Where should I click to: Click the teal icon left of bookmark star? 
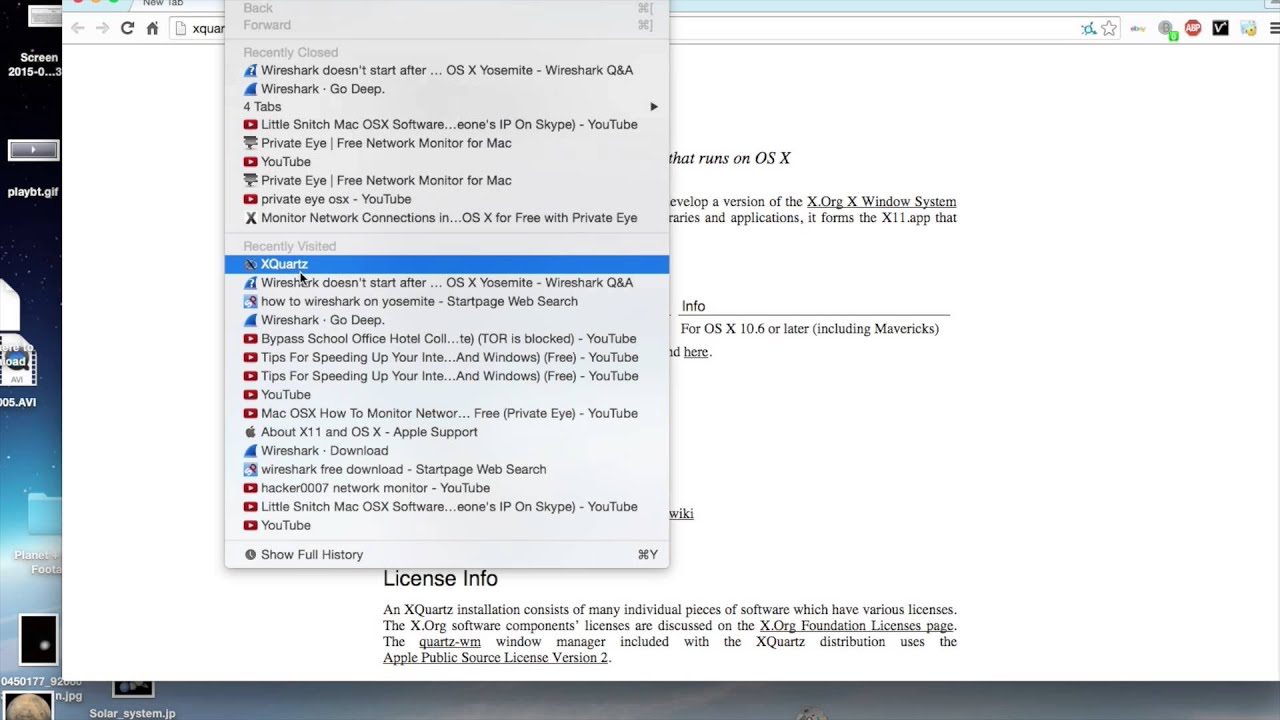click(x=1088, y=28)
